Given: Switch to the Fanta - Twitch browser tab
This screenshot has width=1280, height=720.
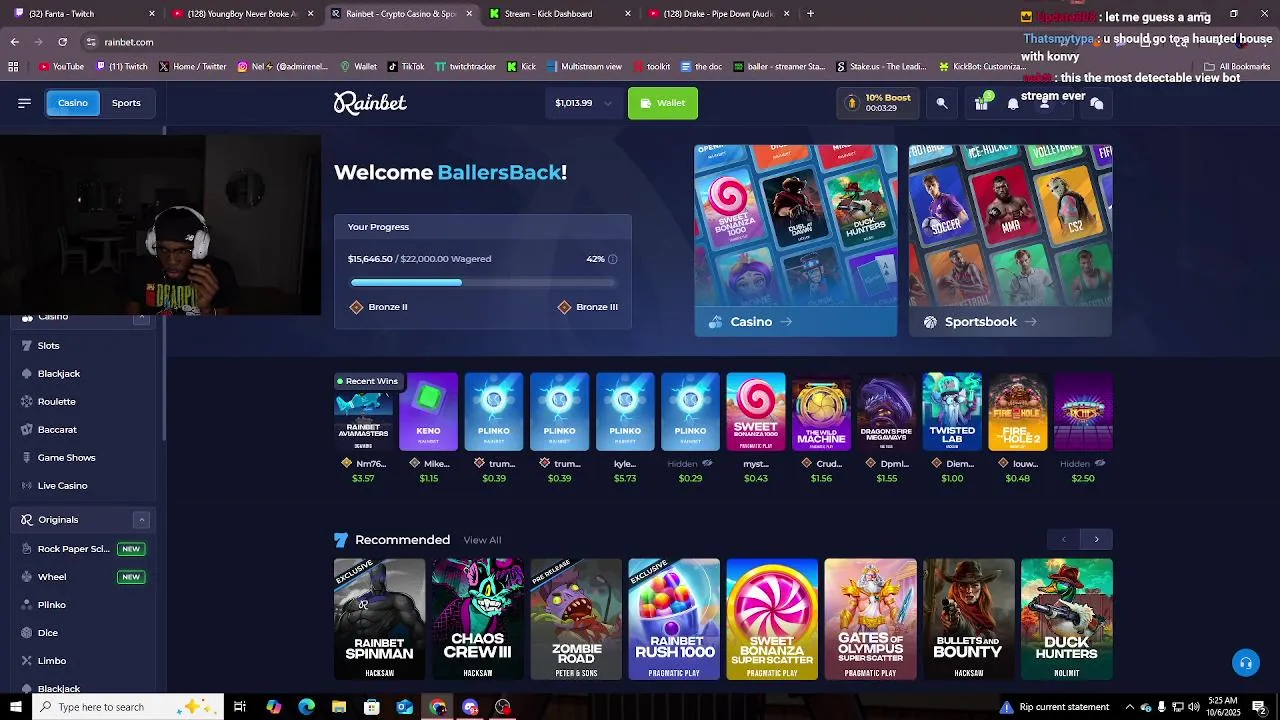Looking at the screenshot, I should 84,14.
